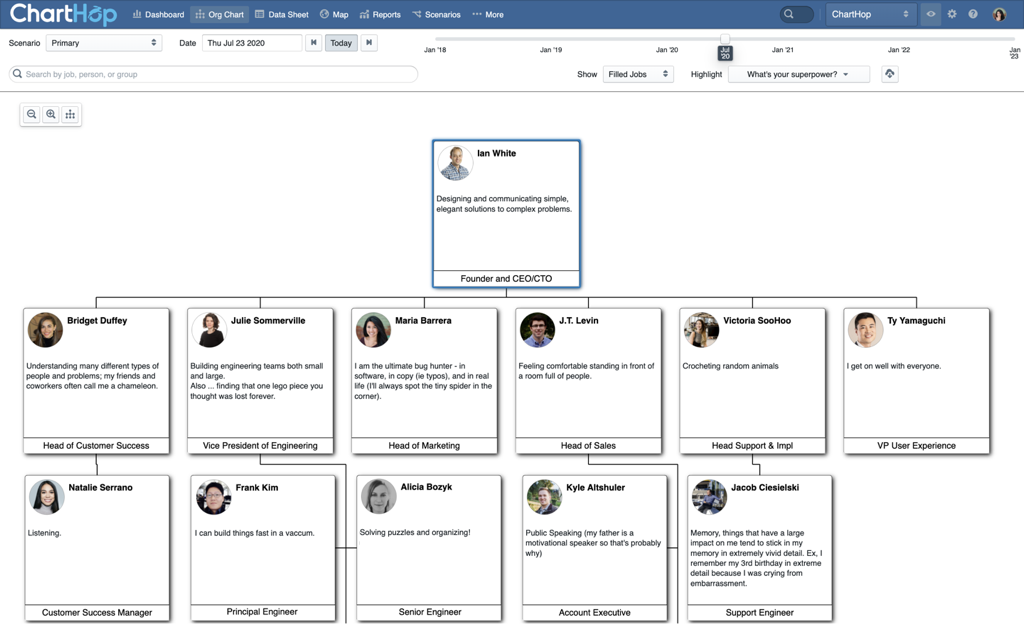Viewport: 1024px width, 640px height.
Task: Open the ChartHop organization selector
Action: (x=870, y=14)
